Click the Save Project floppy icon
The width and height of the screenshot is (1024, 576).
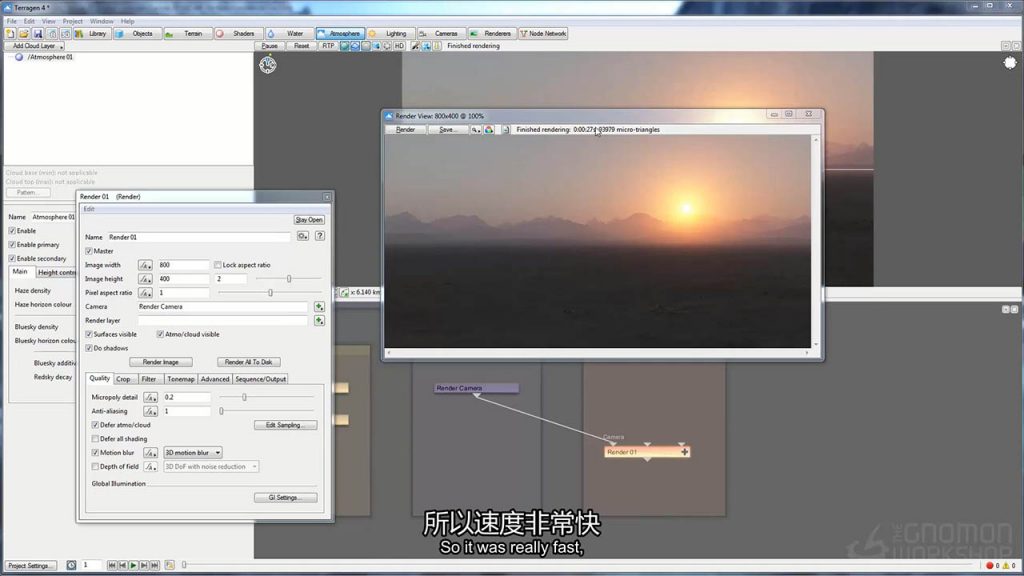pyautogui.click(x=37, y=33)
